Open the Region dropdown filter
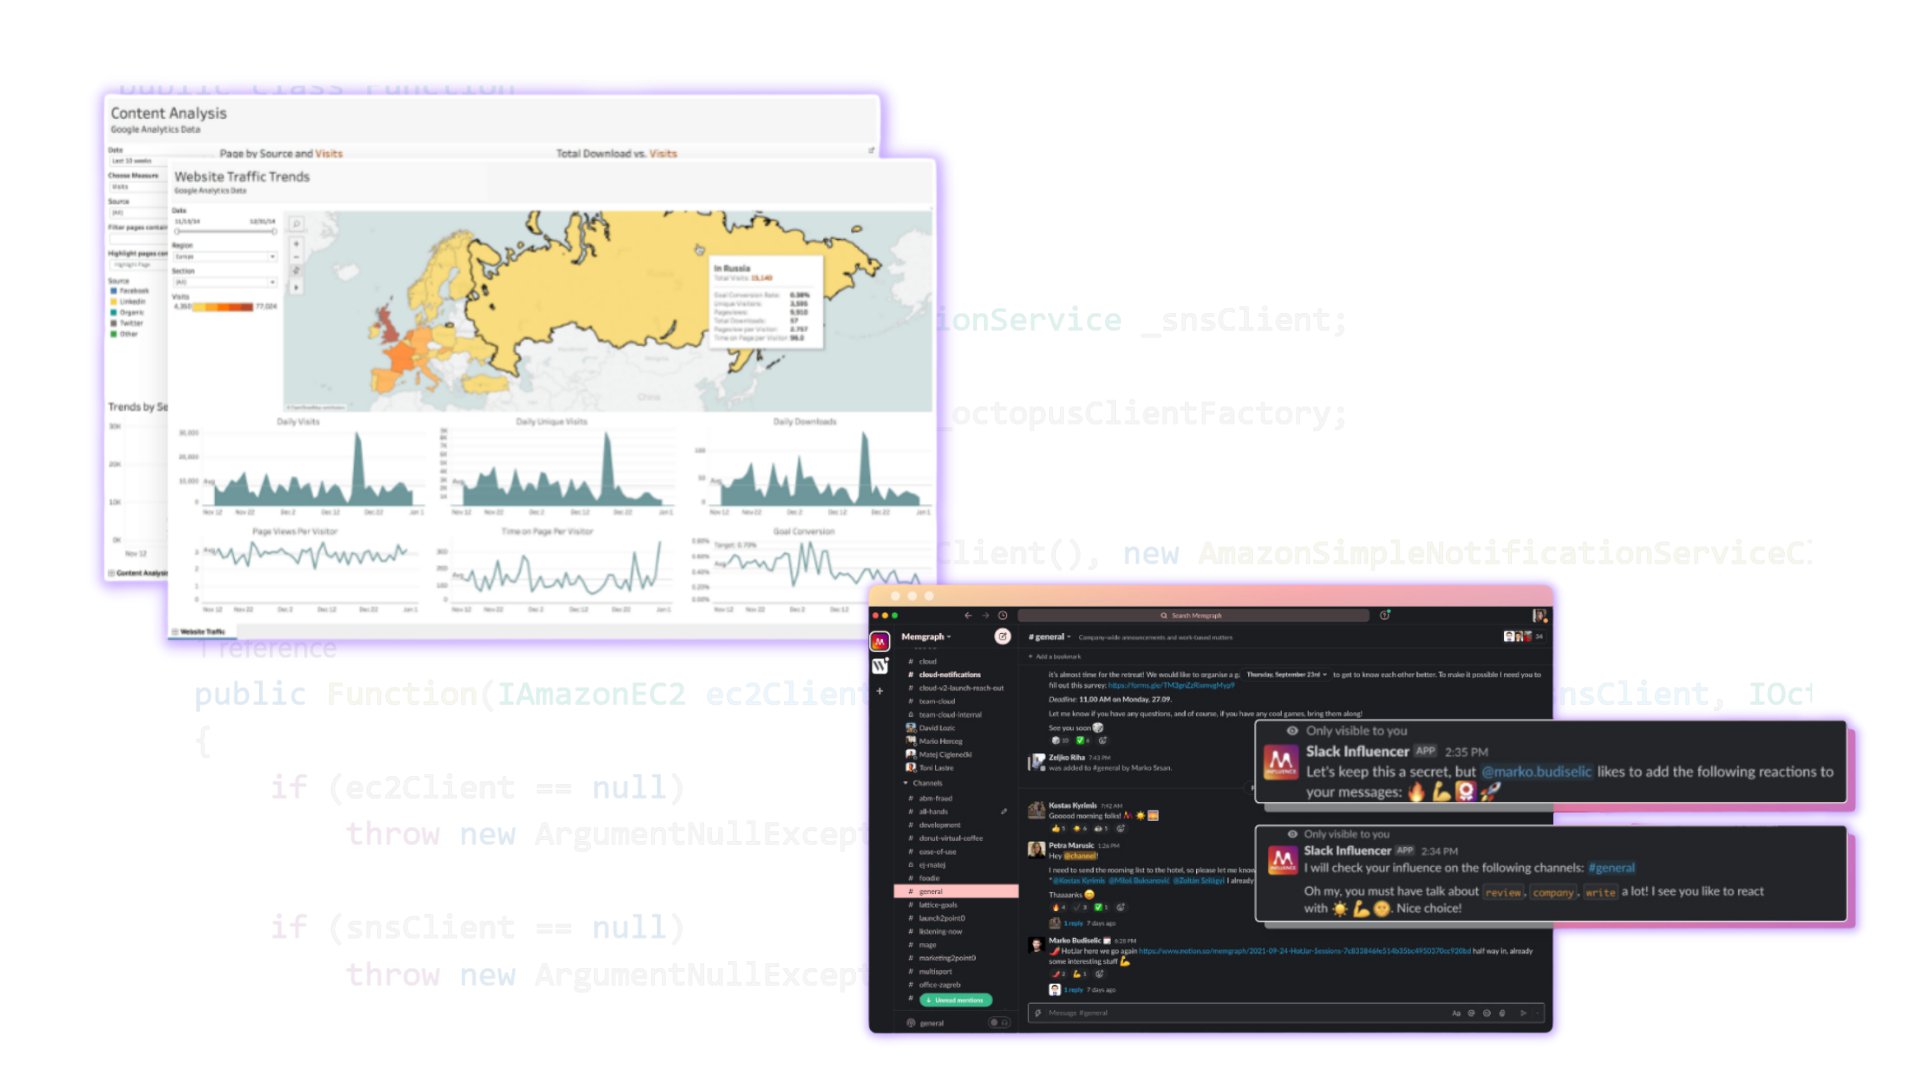1920x1080 pixels. [x=225, y=257]
